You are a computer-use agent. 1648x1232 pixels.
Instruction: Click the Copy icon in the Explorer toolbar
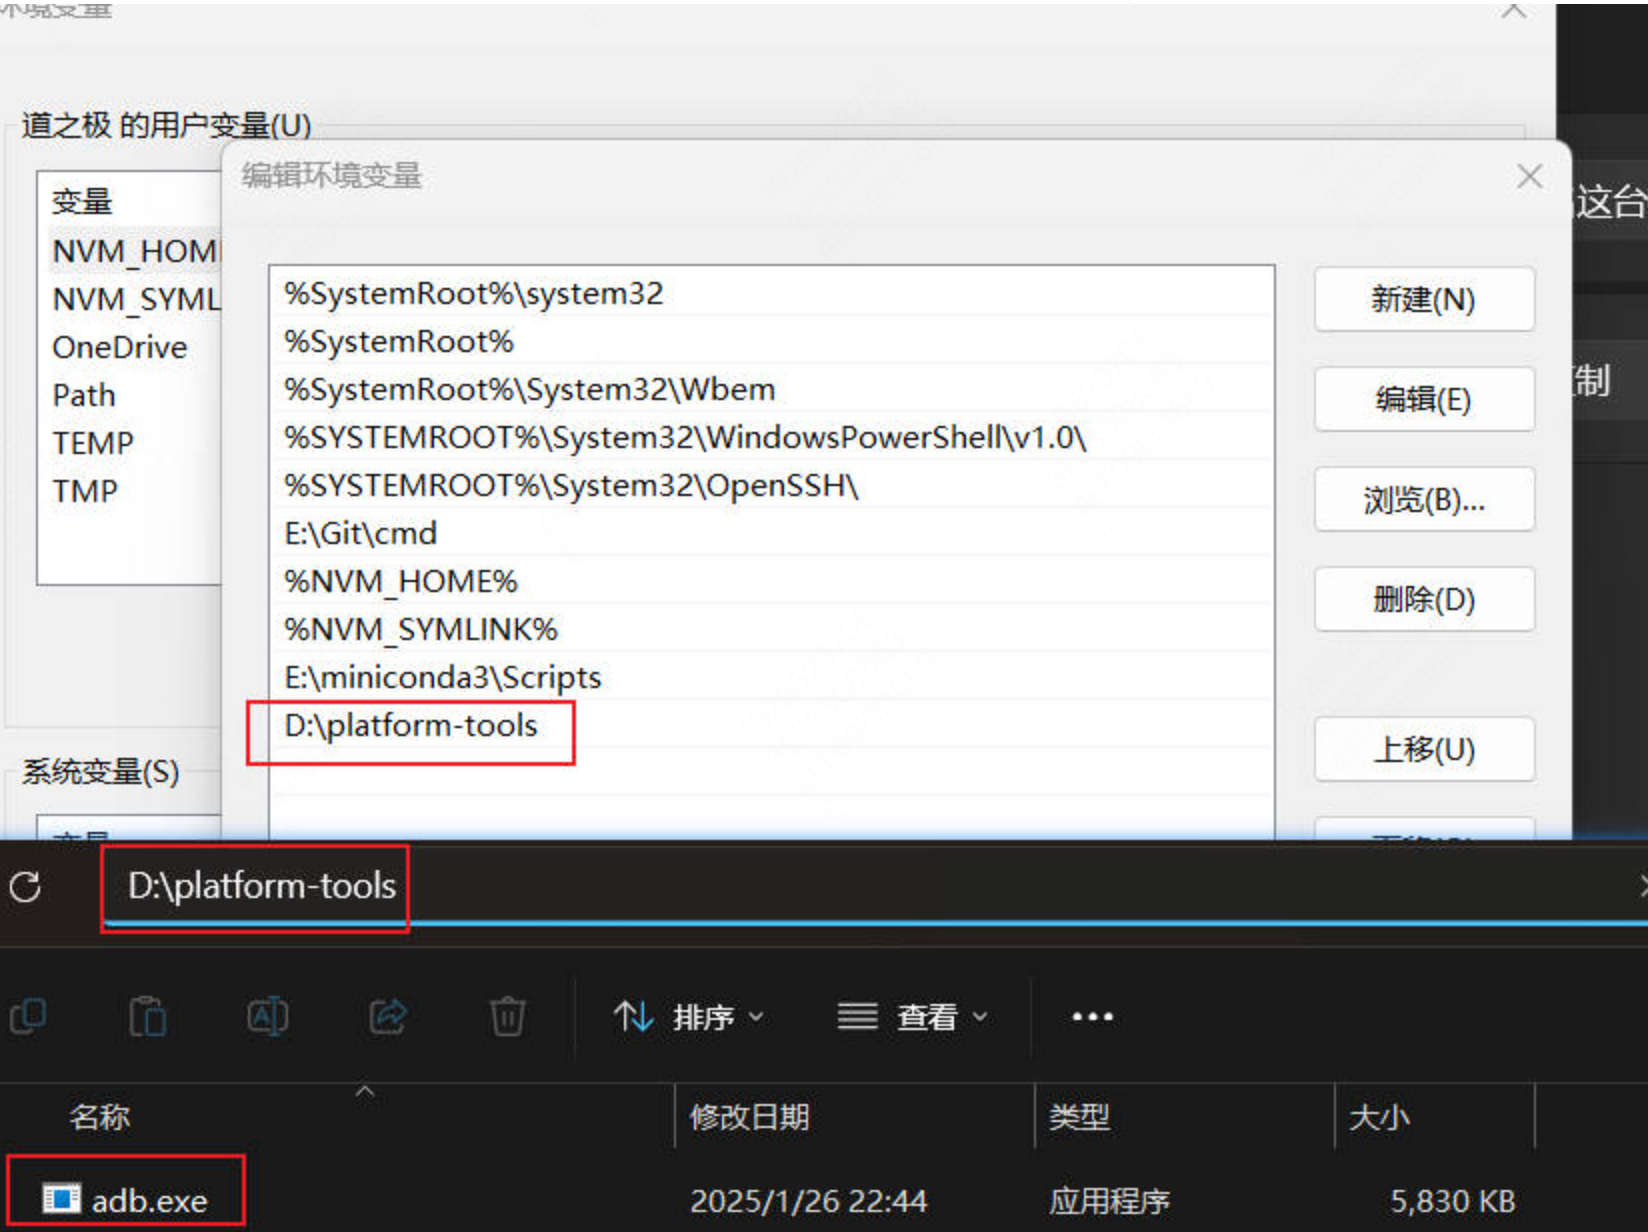click(x=29, y=1016)
